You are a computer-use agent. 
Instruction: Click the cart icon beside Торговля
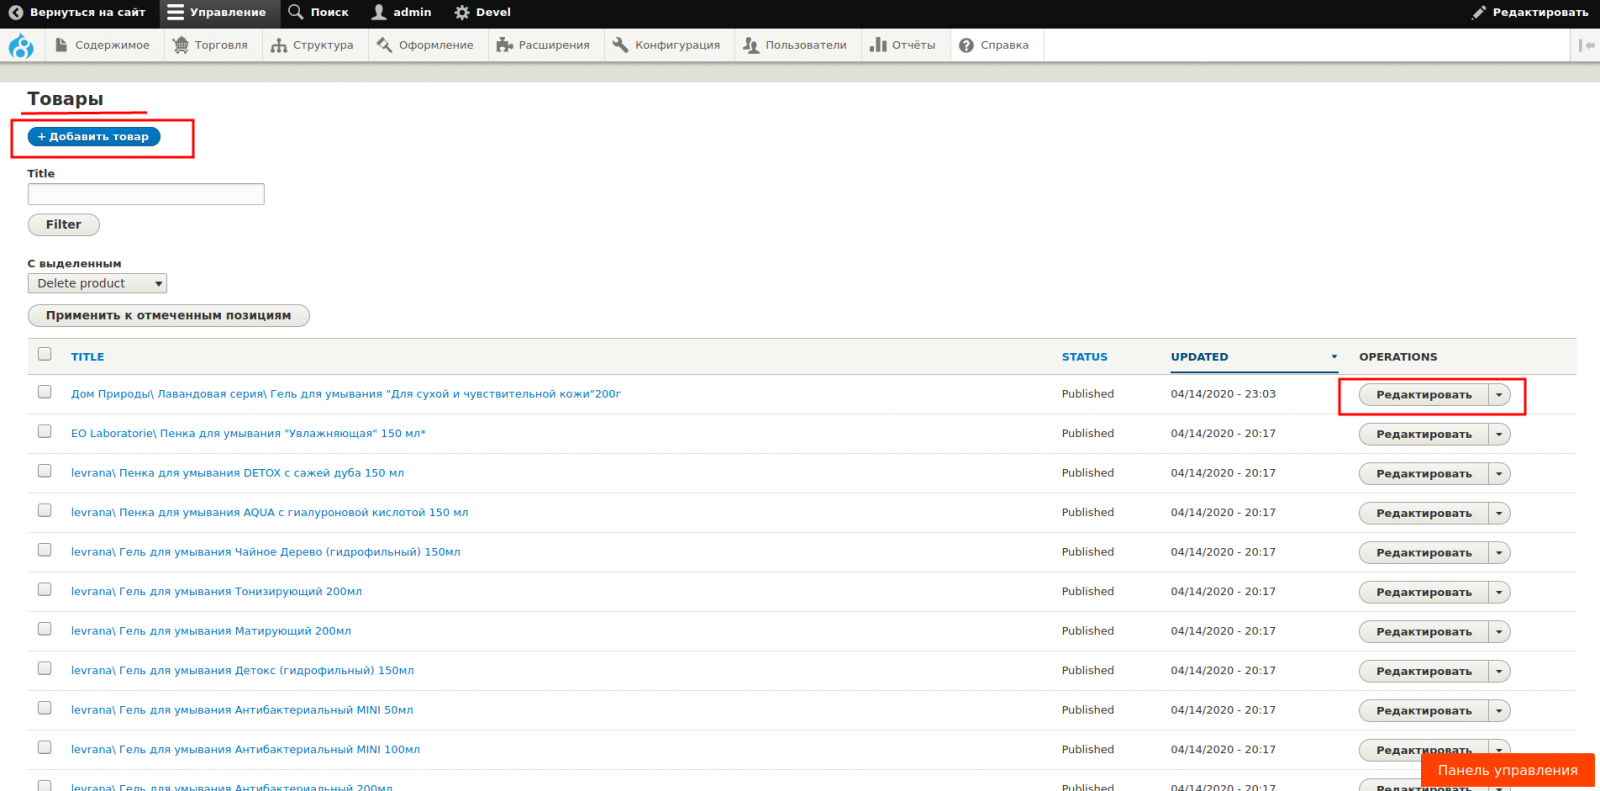point(181,45)
